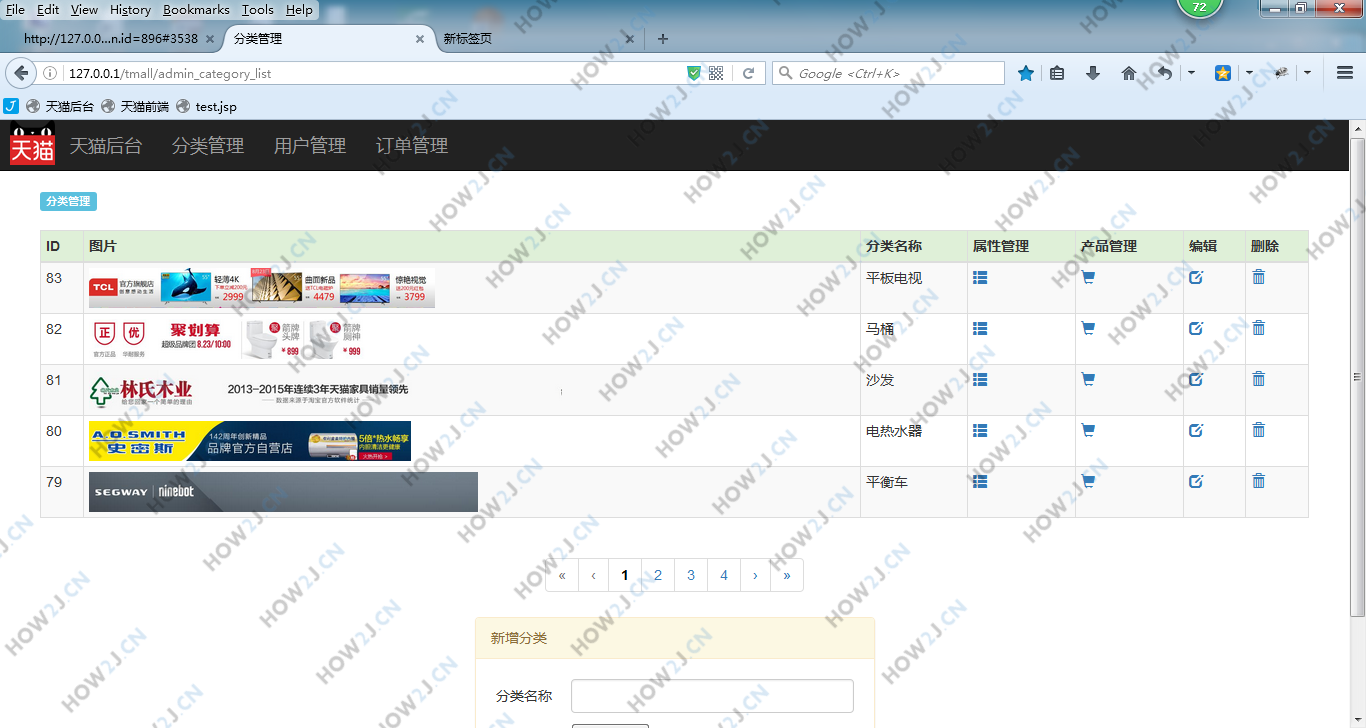The image size is (1366, 728).
Task: Open the History menu
Action: (x=130, y=9)
